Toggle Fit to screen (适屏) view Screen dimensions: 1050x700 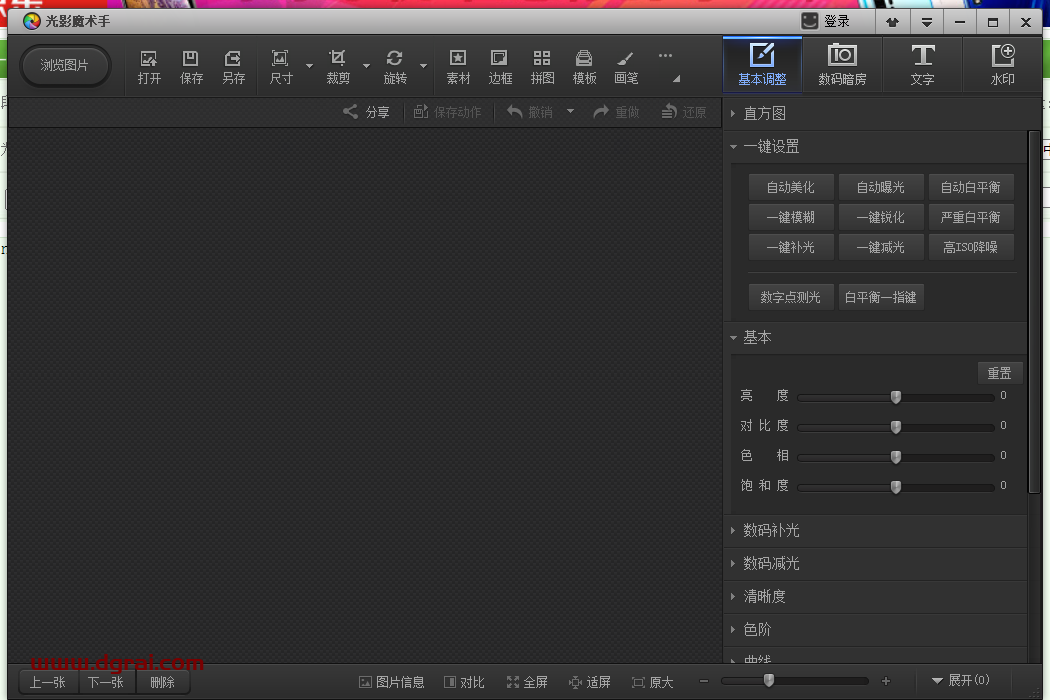tap(589, 682)
